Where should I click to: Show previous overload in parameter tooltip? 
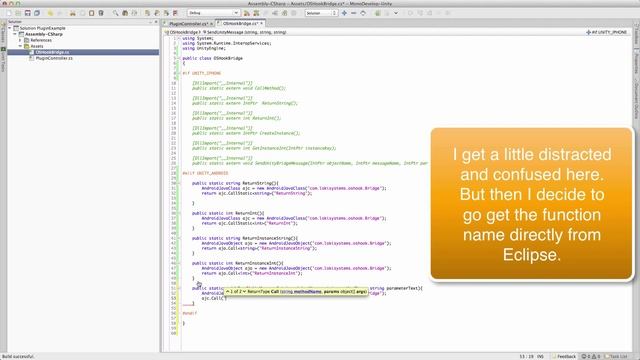[x=228, y=292]
